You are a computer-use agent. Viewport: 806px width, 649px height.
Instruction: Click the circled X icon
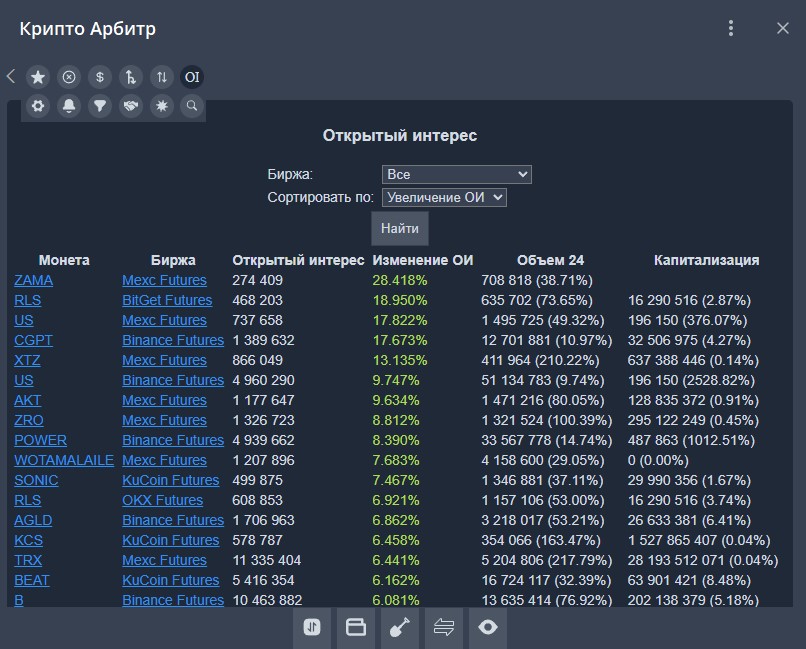click(69, 77)
